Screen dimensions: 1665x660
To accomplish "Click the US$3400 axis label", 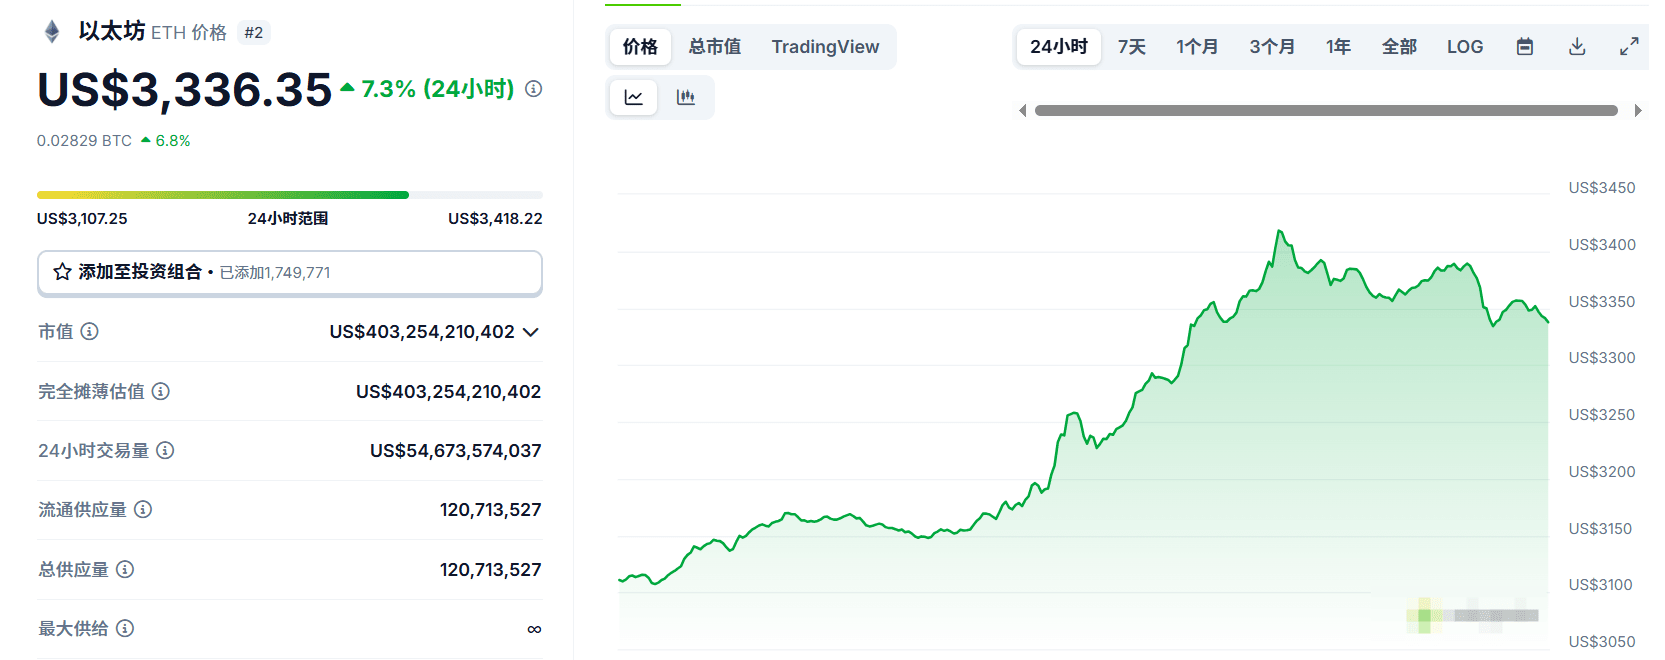I will [1602, 245].
